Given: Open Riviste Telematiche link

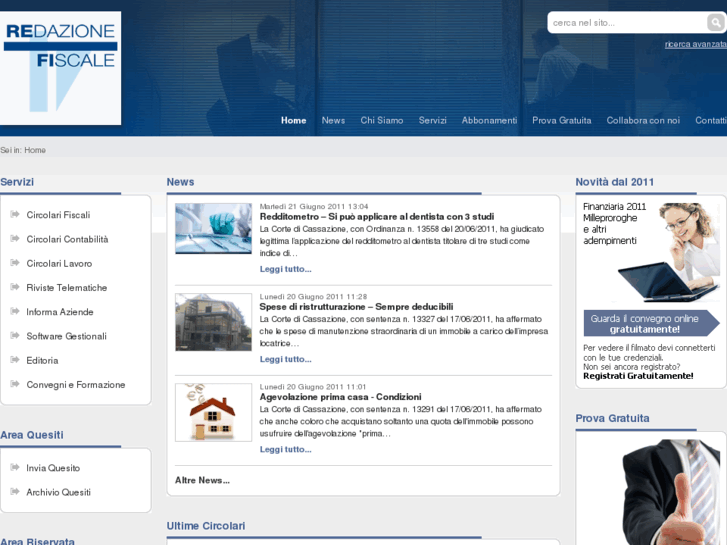Looking at the screenshot, I should pos(67,288).
